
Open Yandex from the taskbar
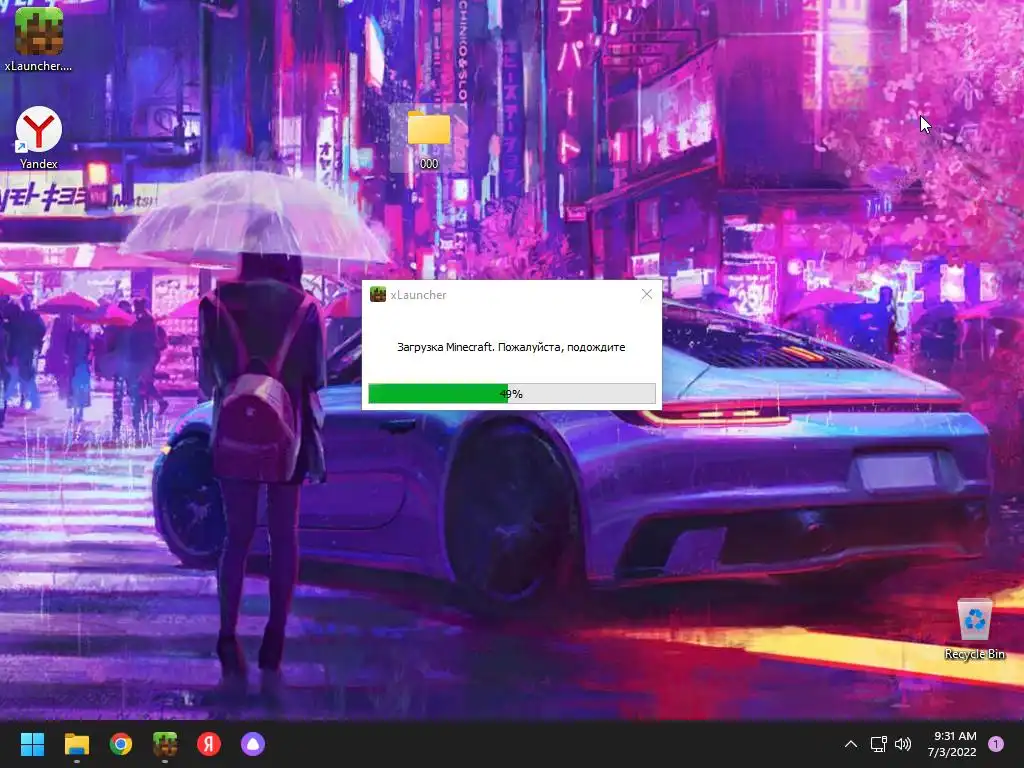click(x=209, y=744)
